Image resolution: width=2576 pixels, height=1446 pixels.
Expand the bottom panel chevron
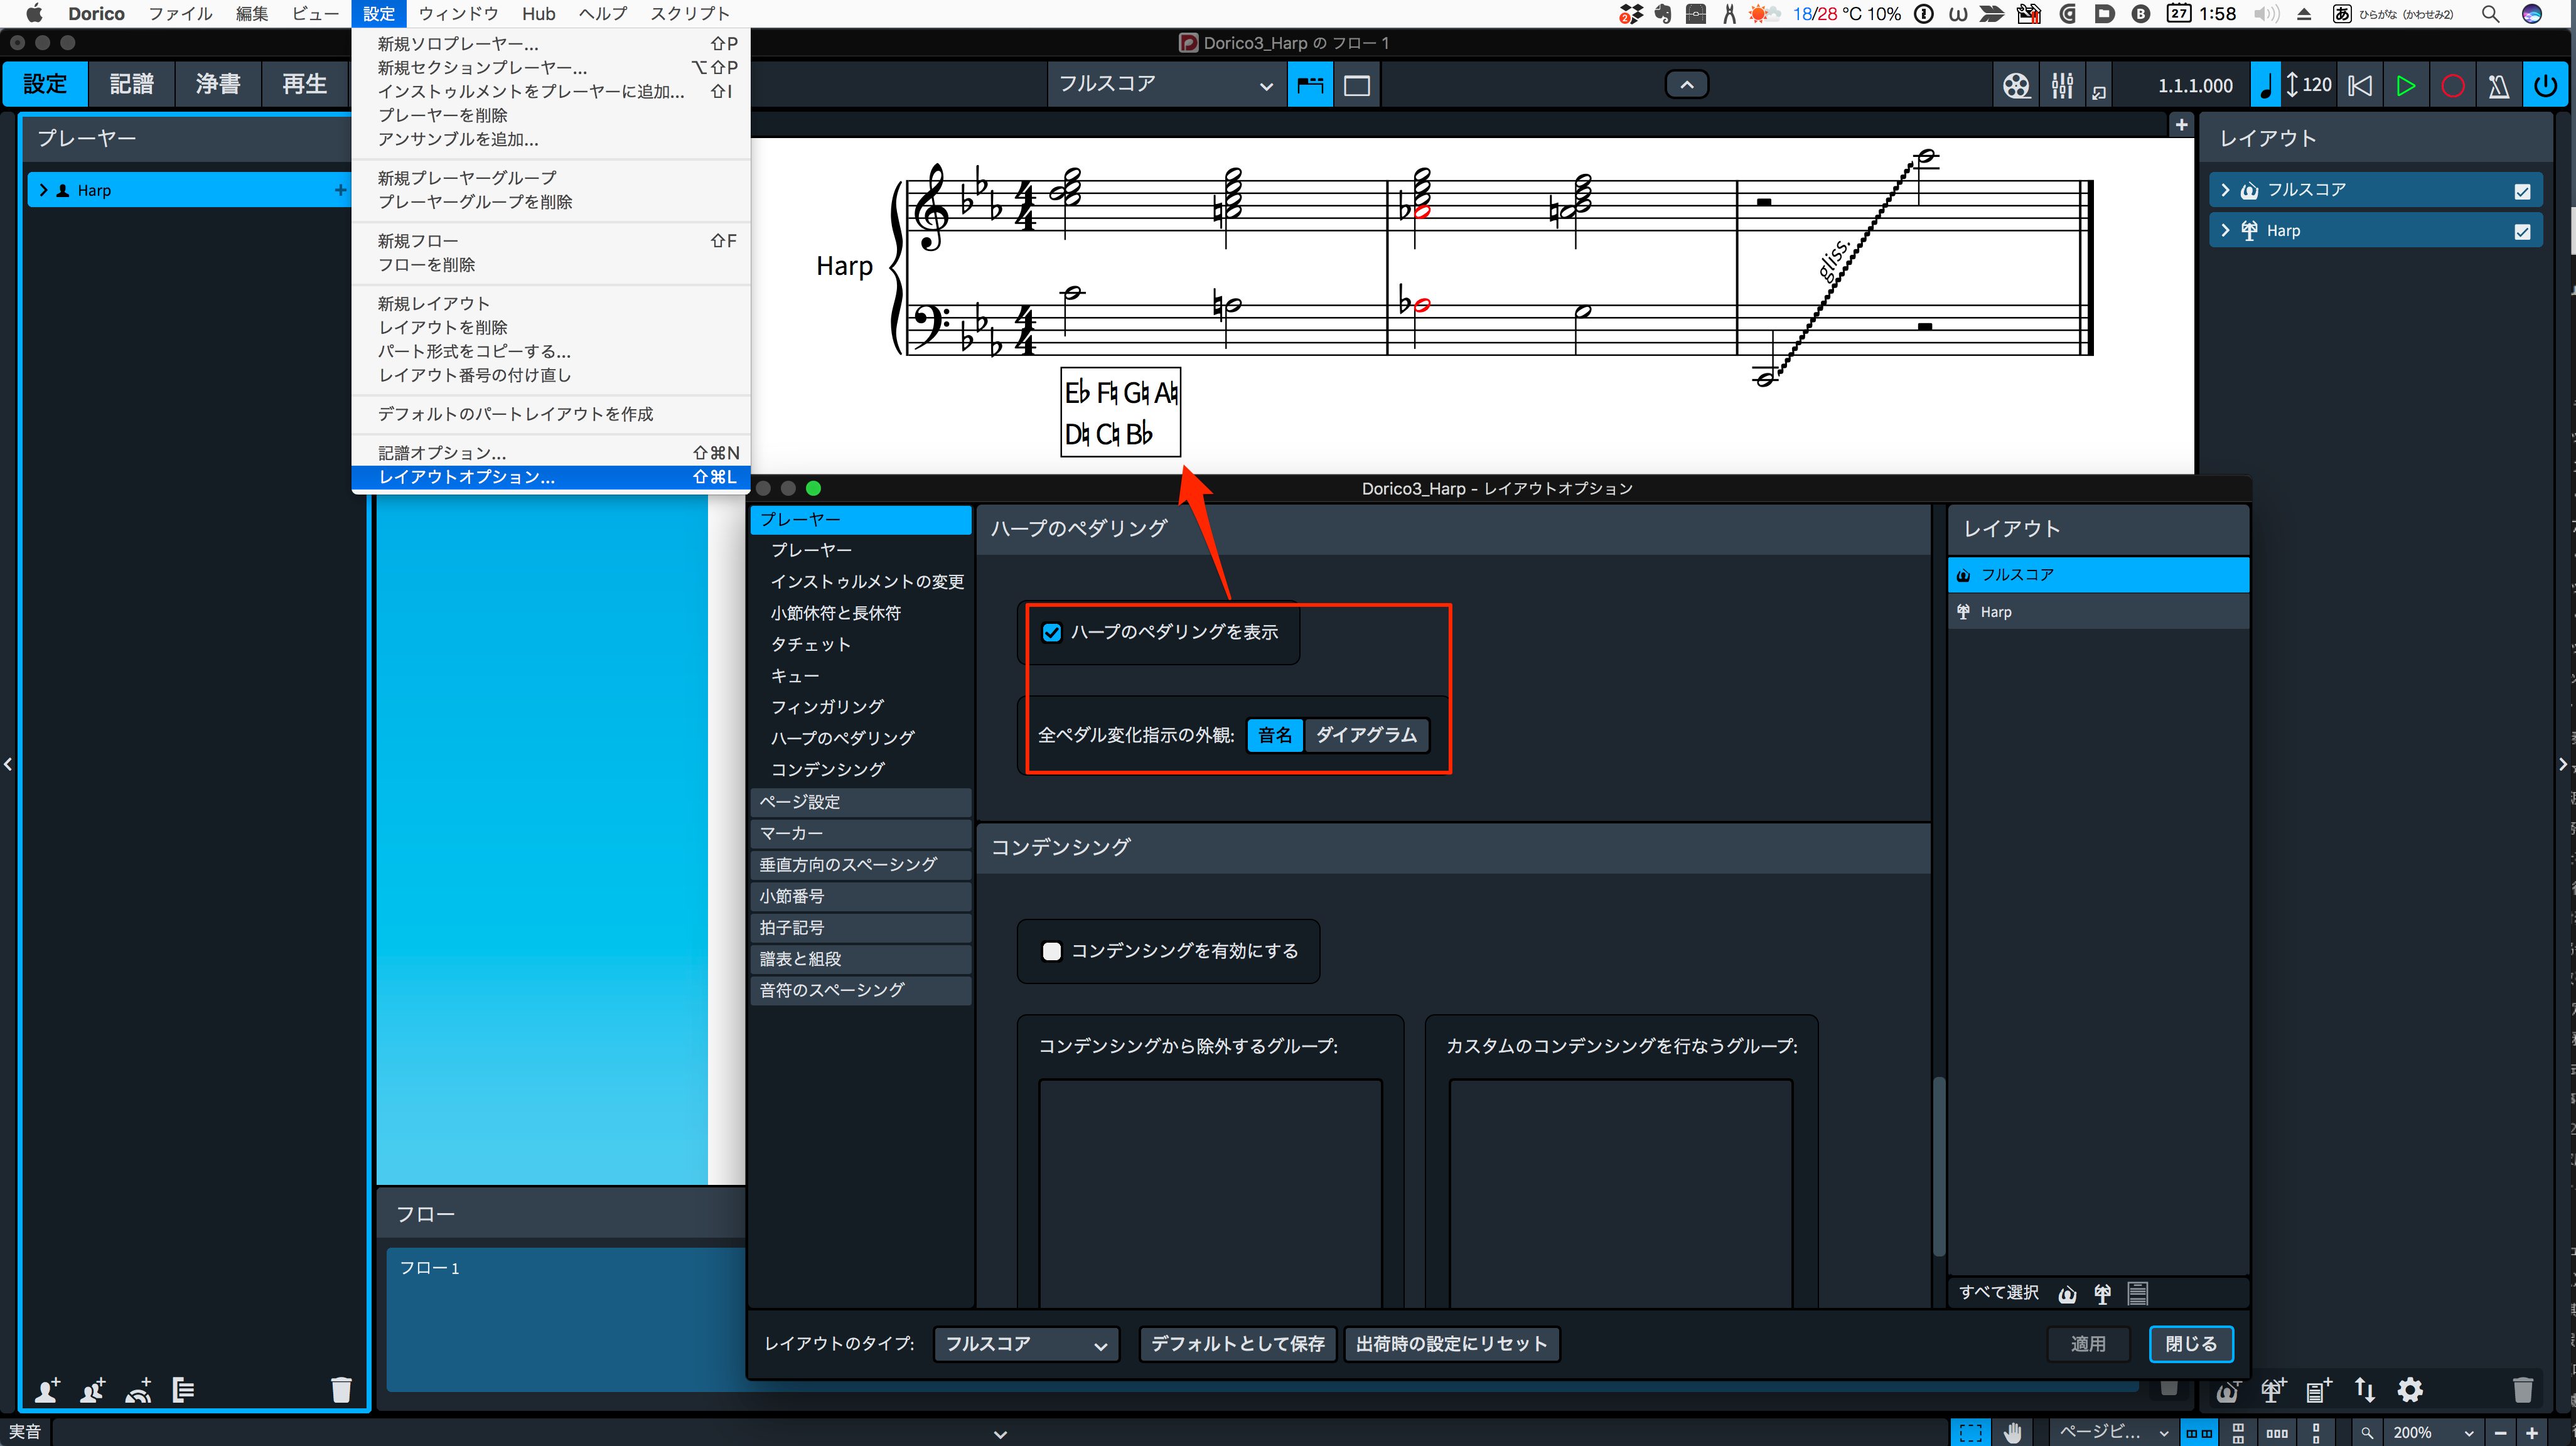1000,1434
